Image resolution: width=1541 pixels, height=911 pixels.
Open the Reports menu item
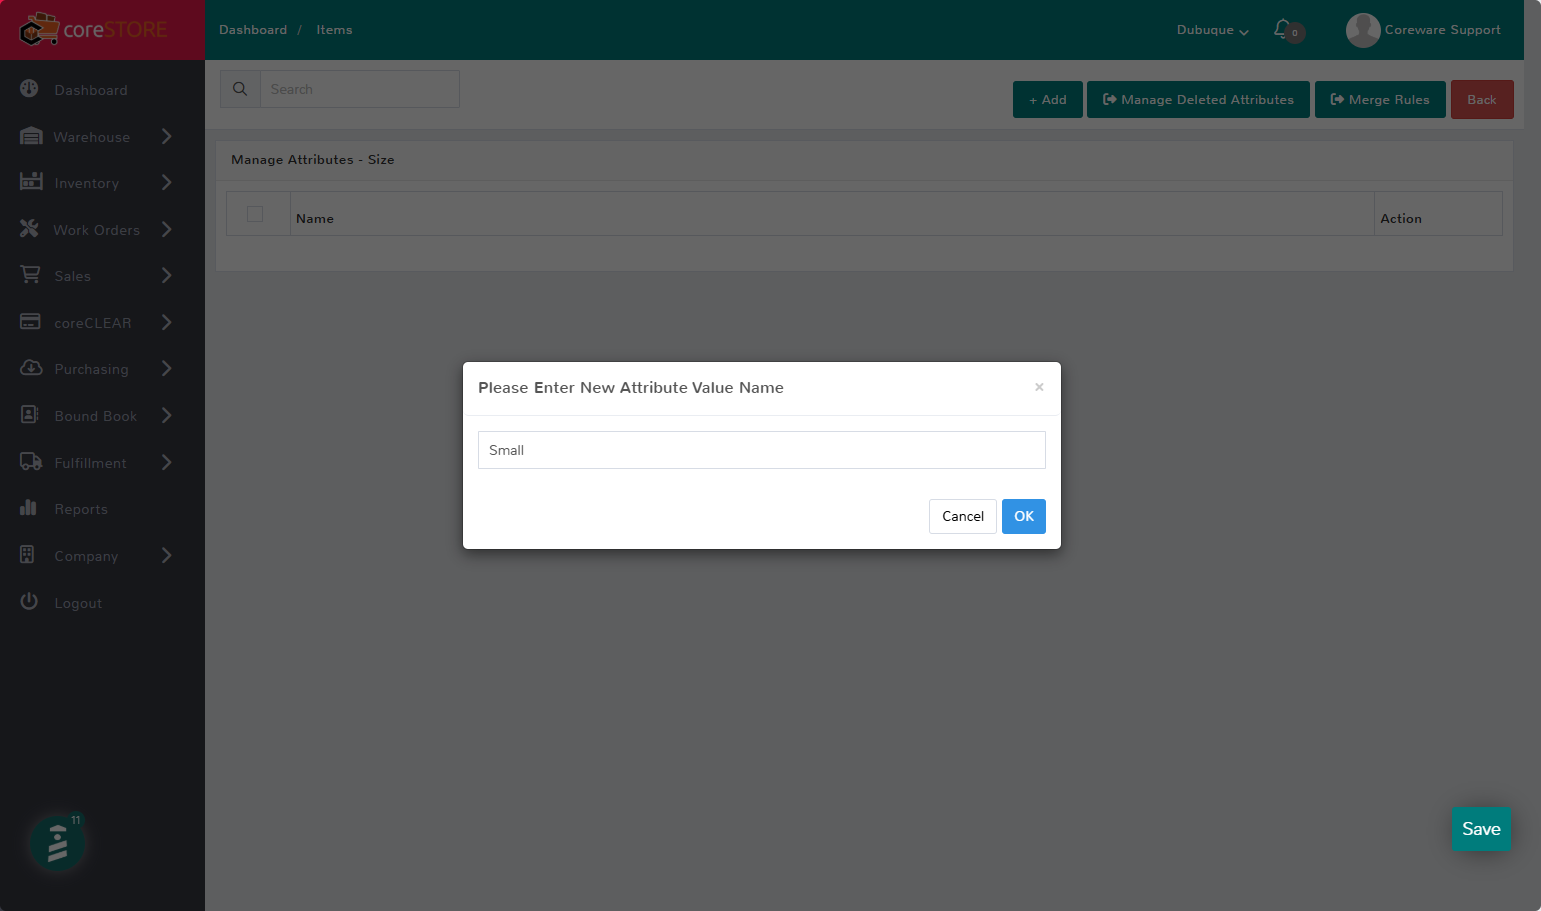click(x=81, y=509)
